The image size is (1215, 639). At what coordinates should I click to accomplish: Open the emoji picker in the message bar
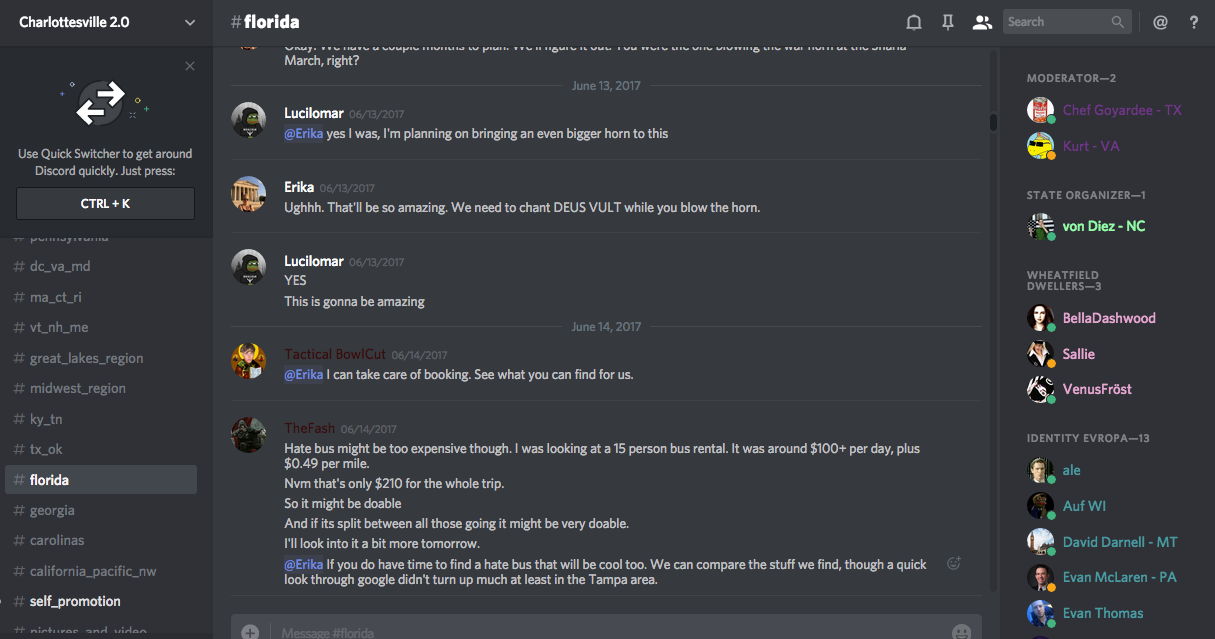961,632
